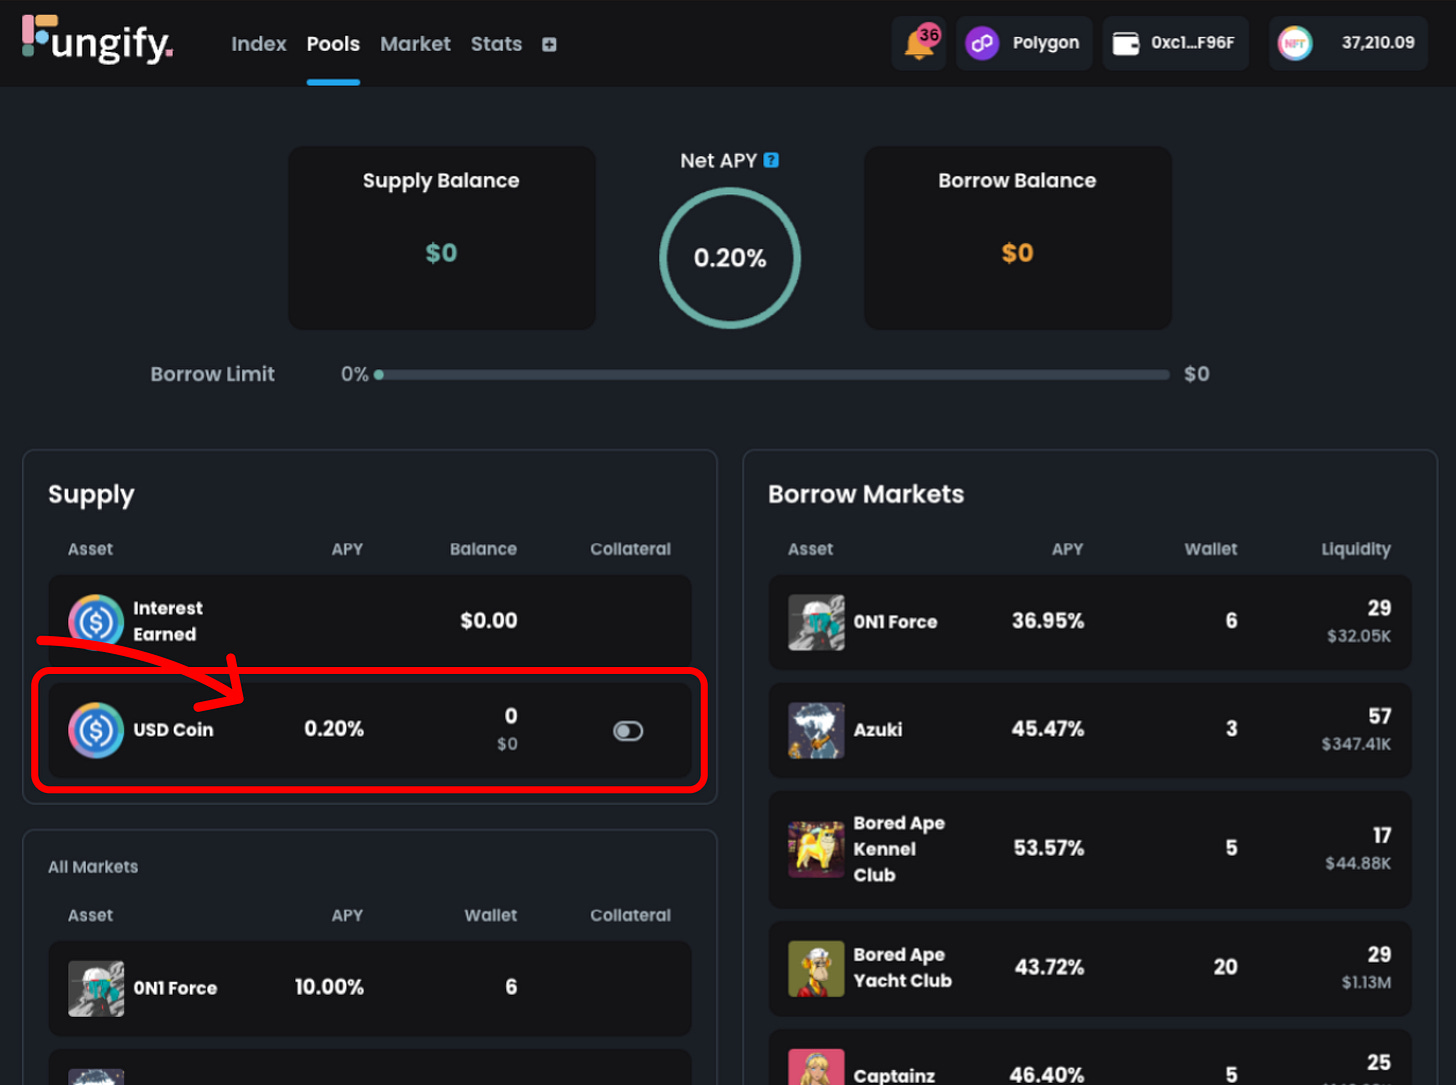Click the Captainz thumbnail image
This screenshot has width=1456, height=1085.
[x=816, y=1067]
